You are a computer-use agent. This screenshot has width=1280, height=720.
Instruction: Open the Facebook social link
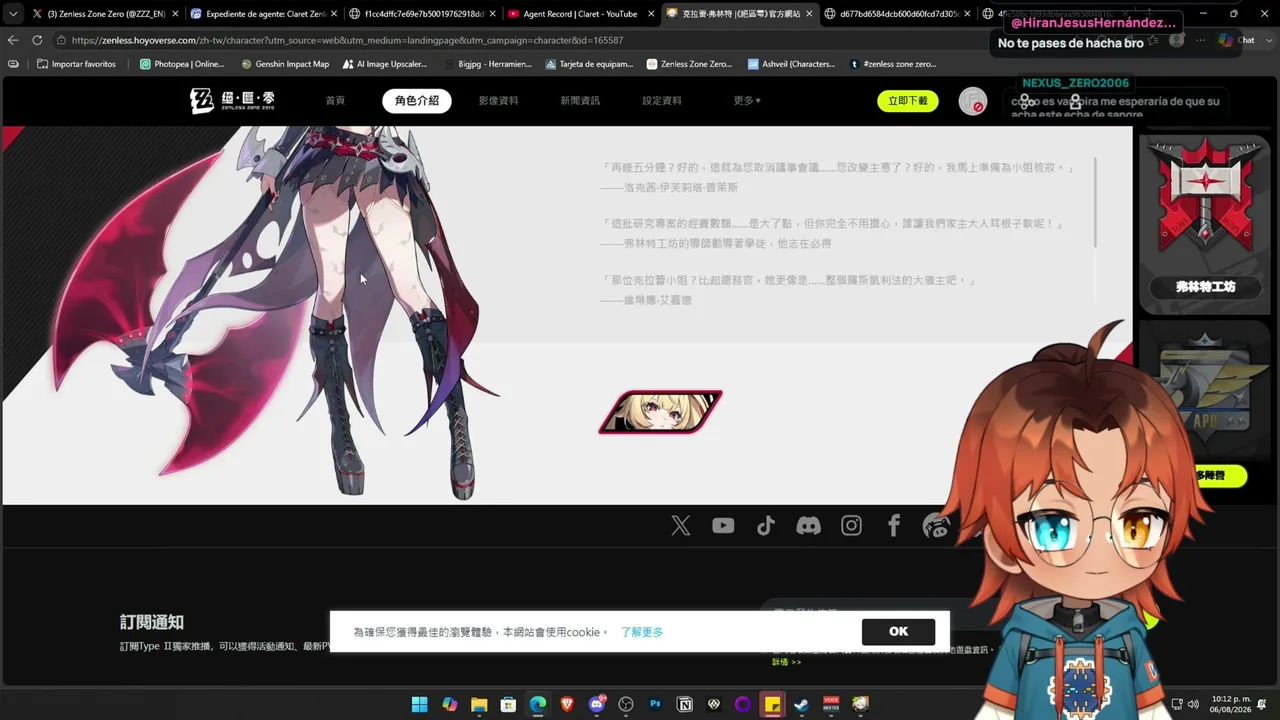(x=894, y=526)
